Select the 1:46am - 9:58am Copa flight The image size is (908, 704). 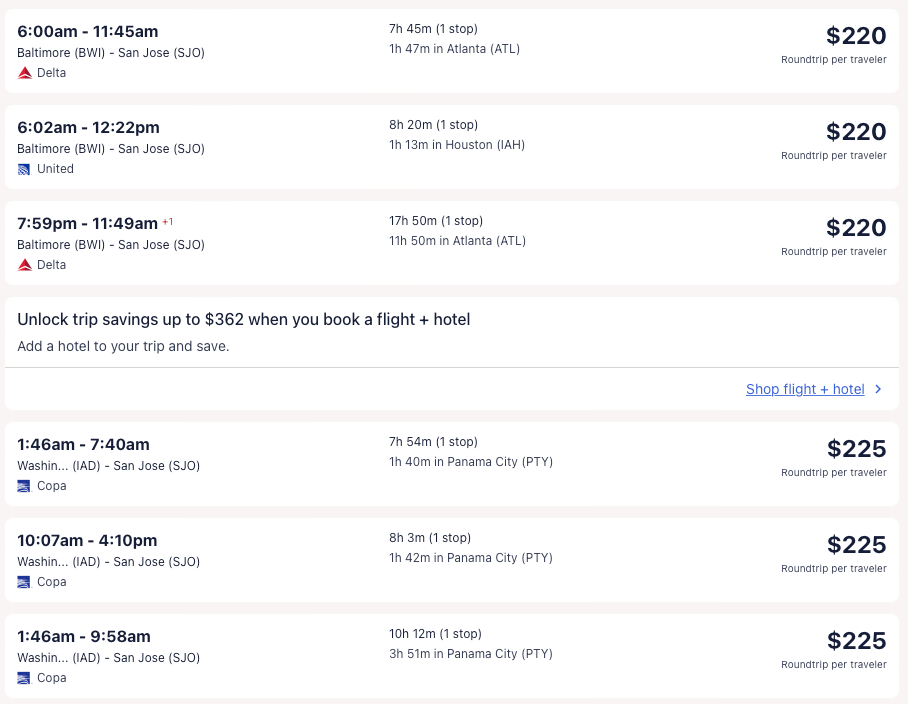[84, 637]
